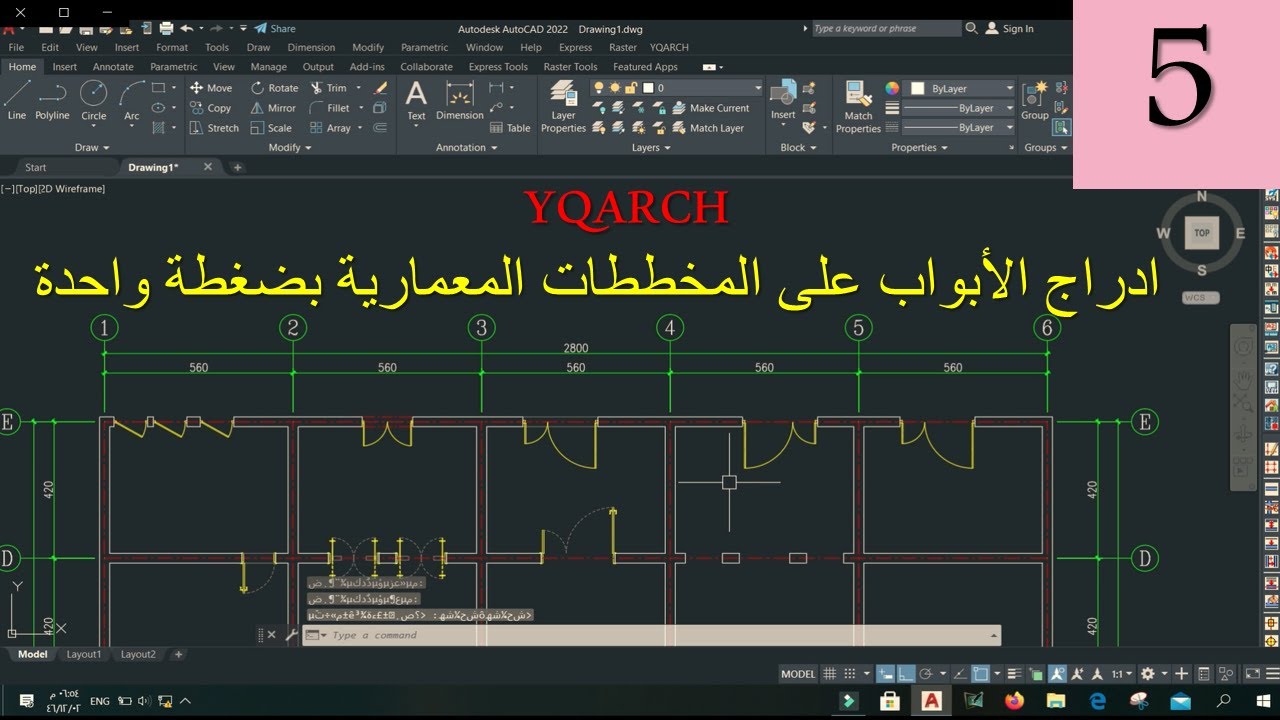
Task: Expand the Draw panel
Action: 92,147
